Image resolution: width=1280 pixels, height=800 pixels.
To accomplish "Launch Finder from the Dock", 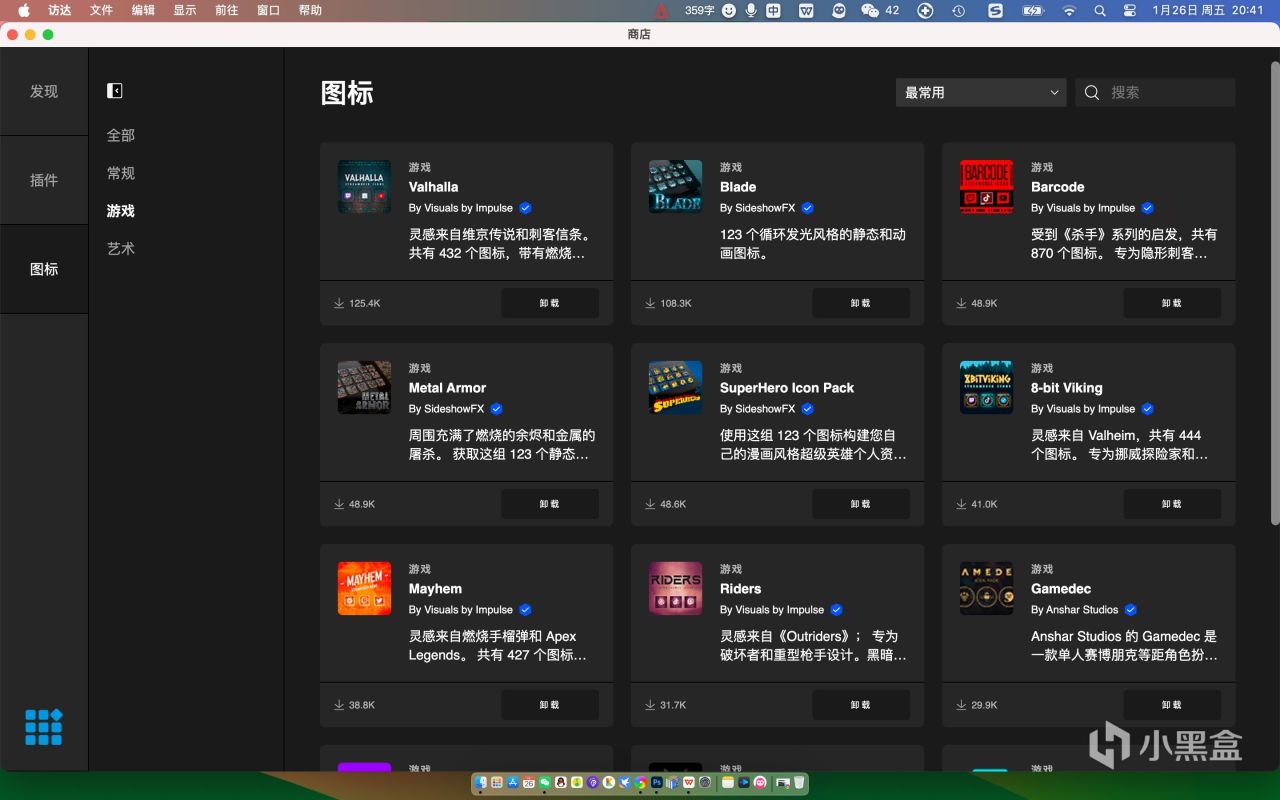I will coord(481,782).
